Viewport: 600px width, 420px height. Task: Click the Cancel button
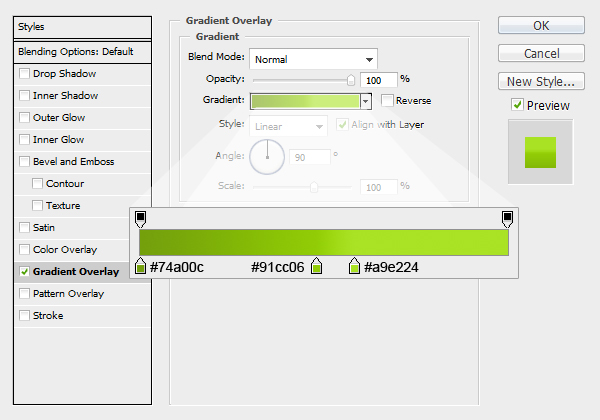click(x=541, y=53)
